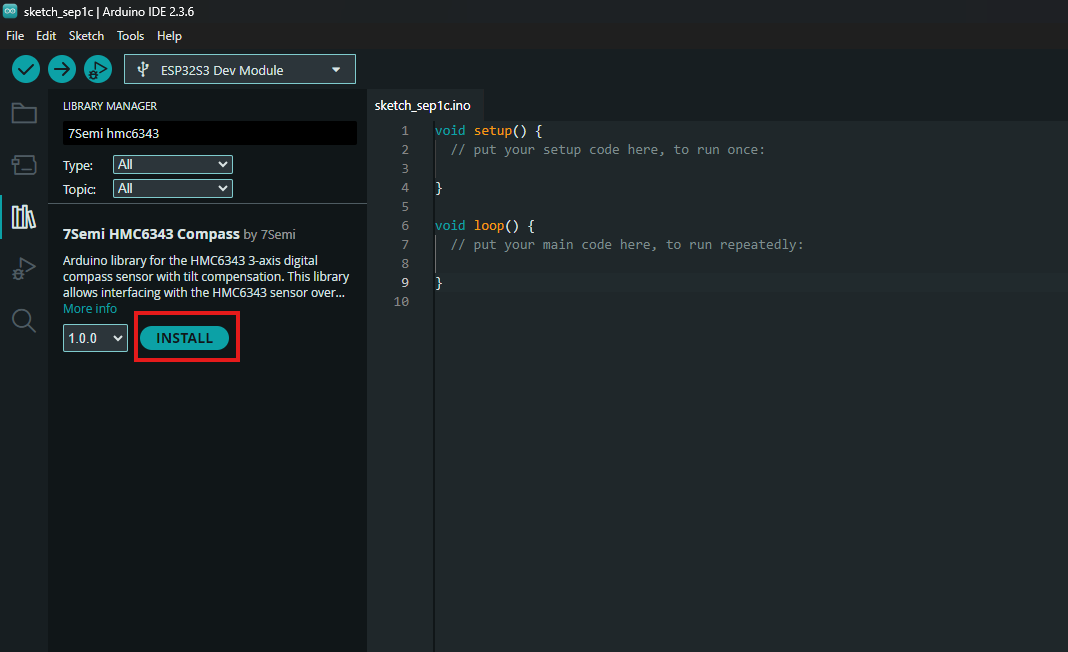
Task: Open the Tools menu
Action: (130, 35)
